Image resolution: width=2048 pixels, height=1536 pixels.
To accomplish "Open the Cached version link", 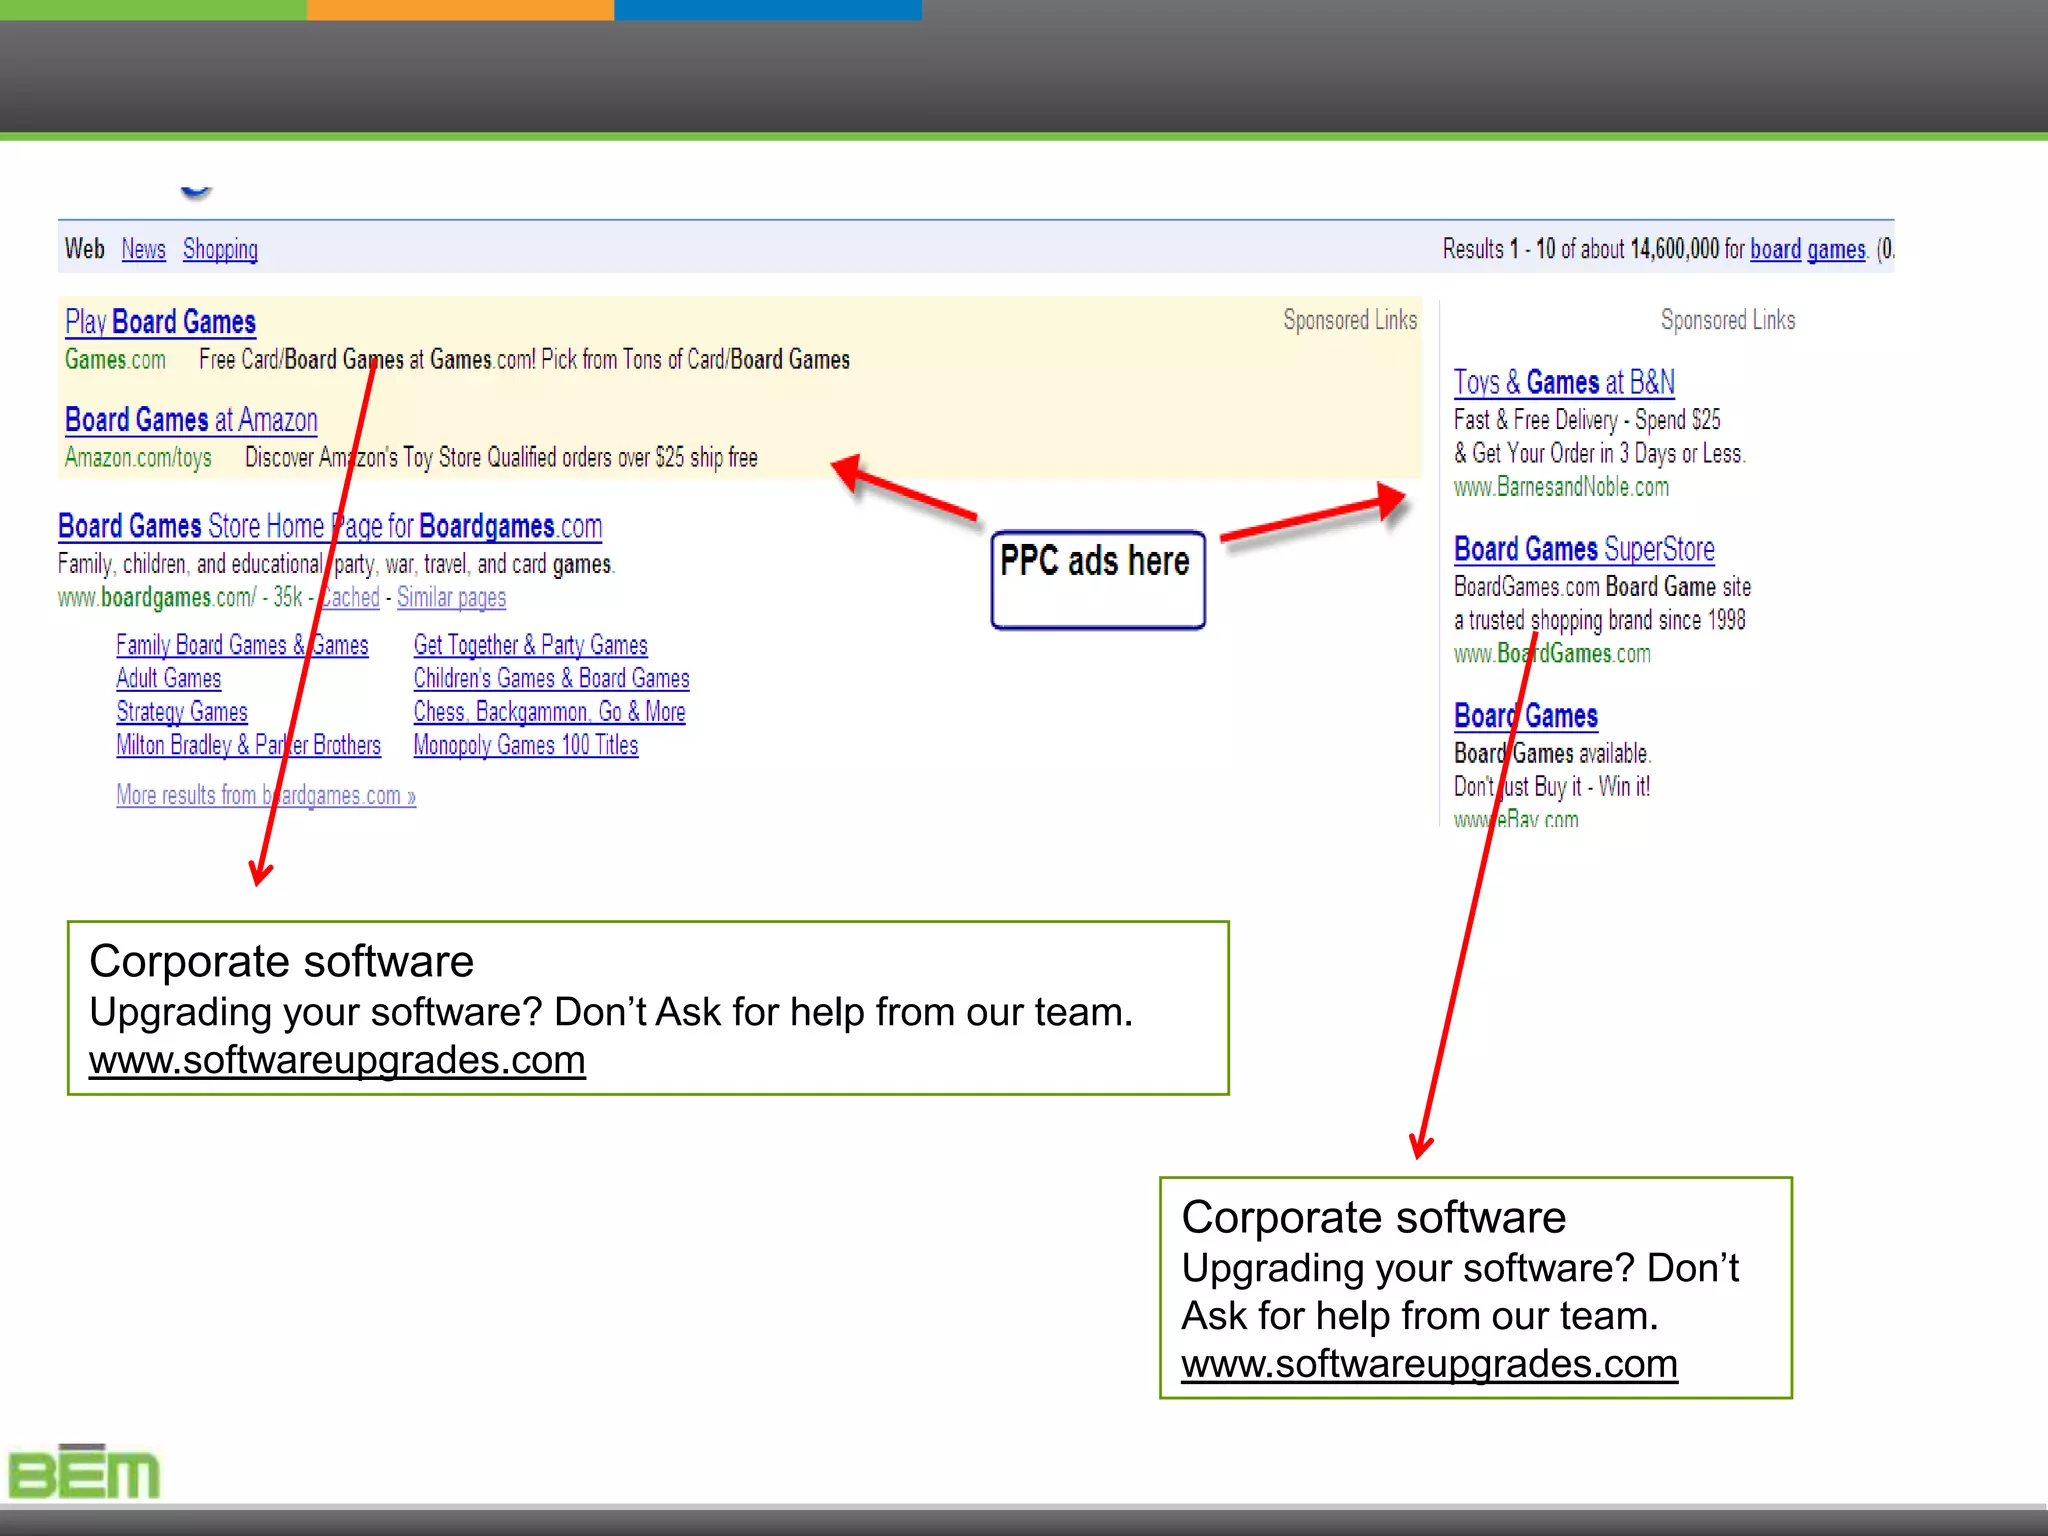I will pos(350,598).
